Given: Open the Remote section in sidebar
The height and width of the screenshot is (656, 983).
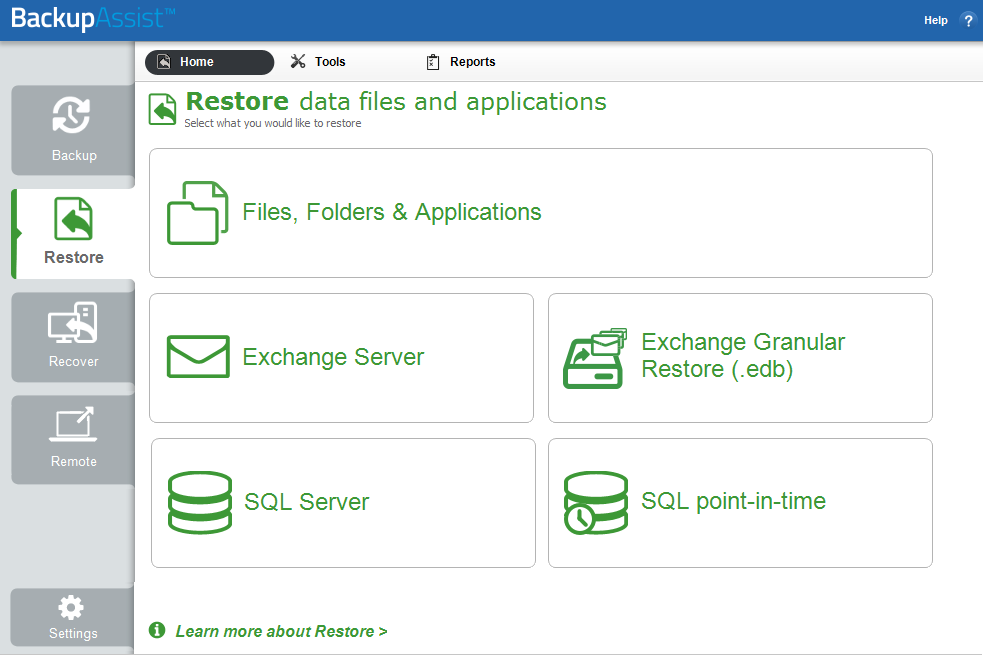Looking at the screenshot, I should click(73, 440).
